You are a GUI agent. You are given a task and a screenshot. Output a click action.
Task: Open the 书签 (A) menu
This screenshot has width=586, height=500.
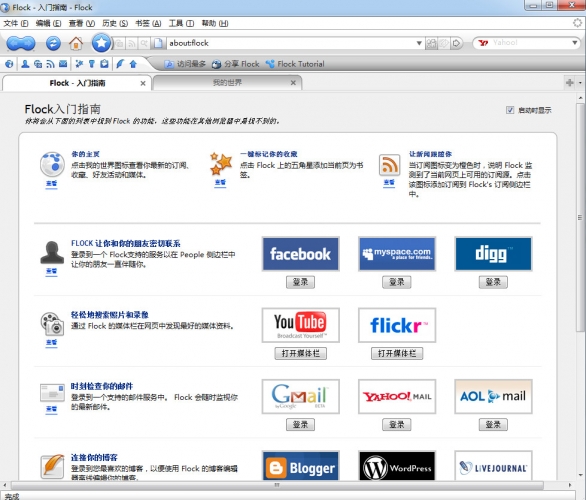[x=148, y=23]
